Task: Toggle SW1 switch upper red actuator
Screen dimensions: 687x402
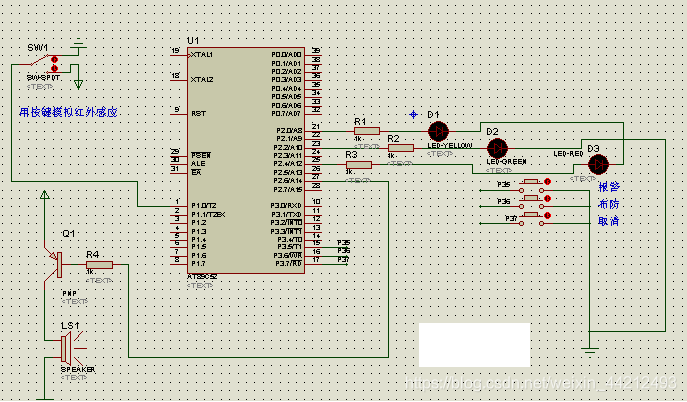Action: [x=54, y=60]
